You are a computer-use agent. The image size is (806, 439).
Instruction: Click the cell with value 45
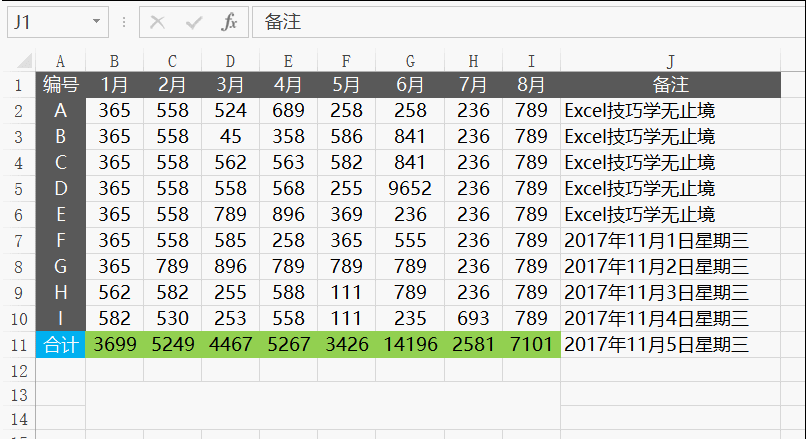230,137
